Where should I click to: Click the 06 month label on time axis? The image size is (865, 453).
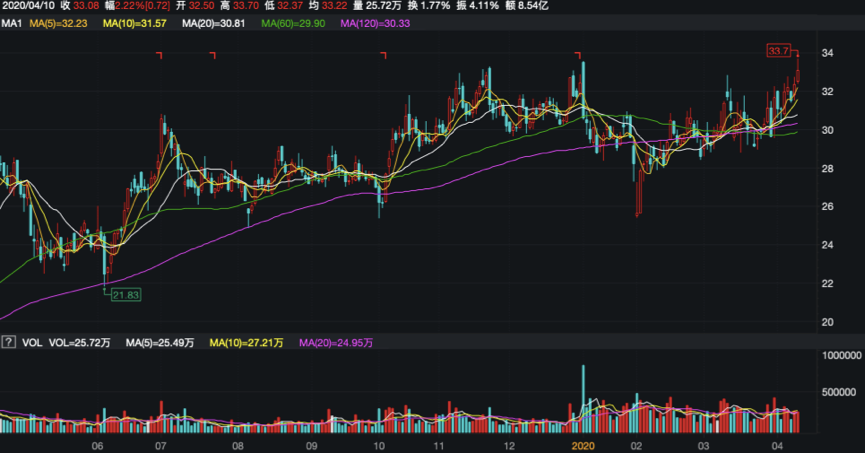coord(97,444)
